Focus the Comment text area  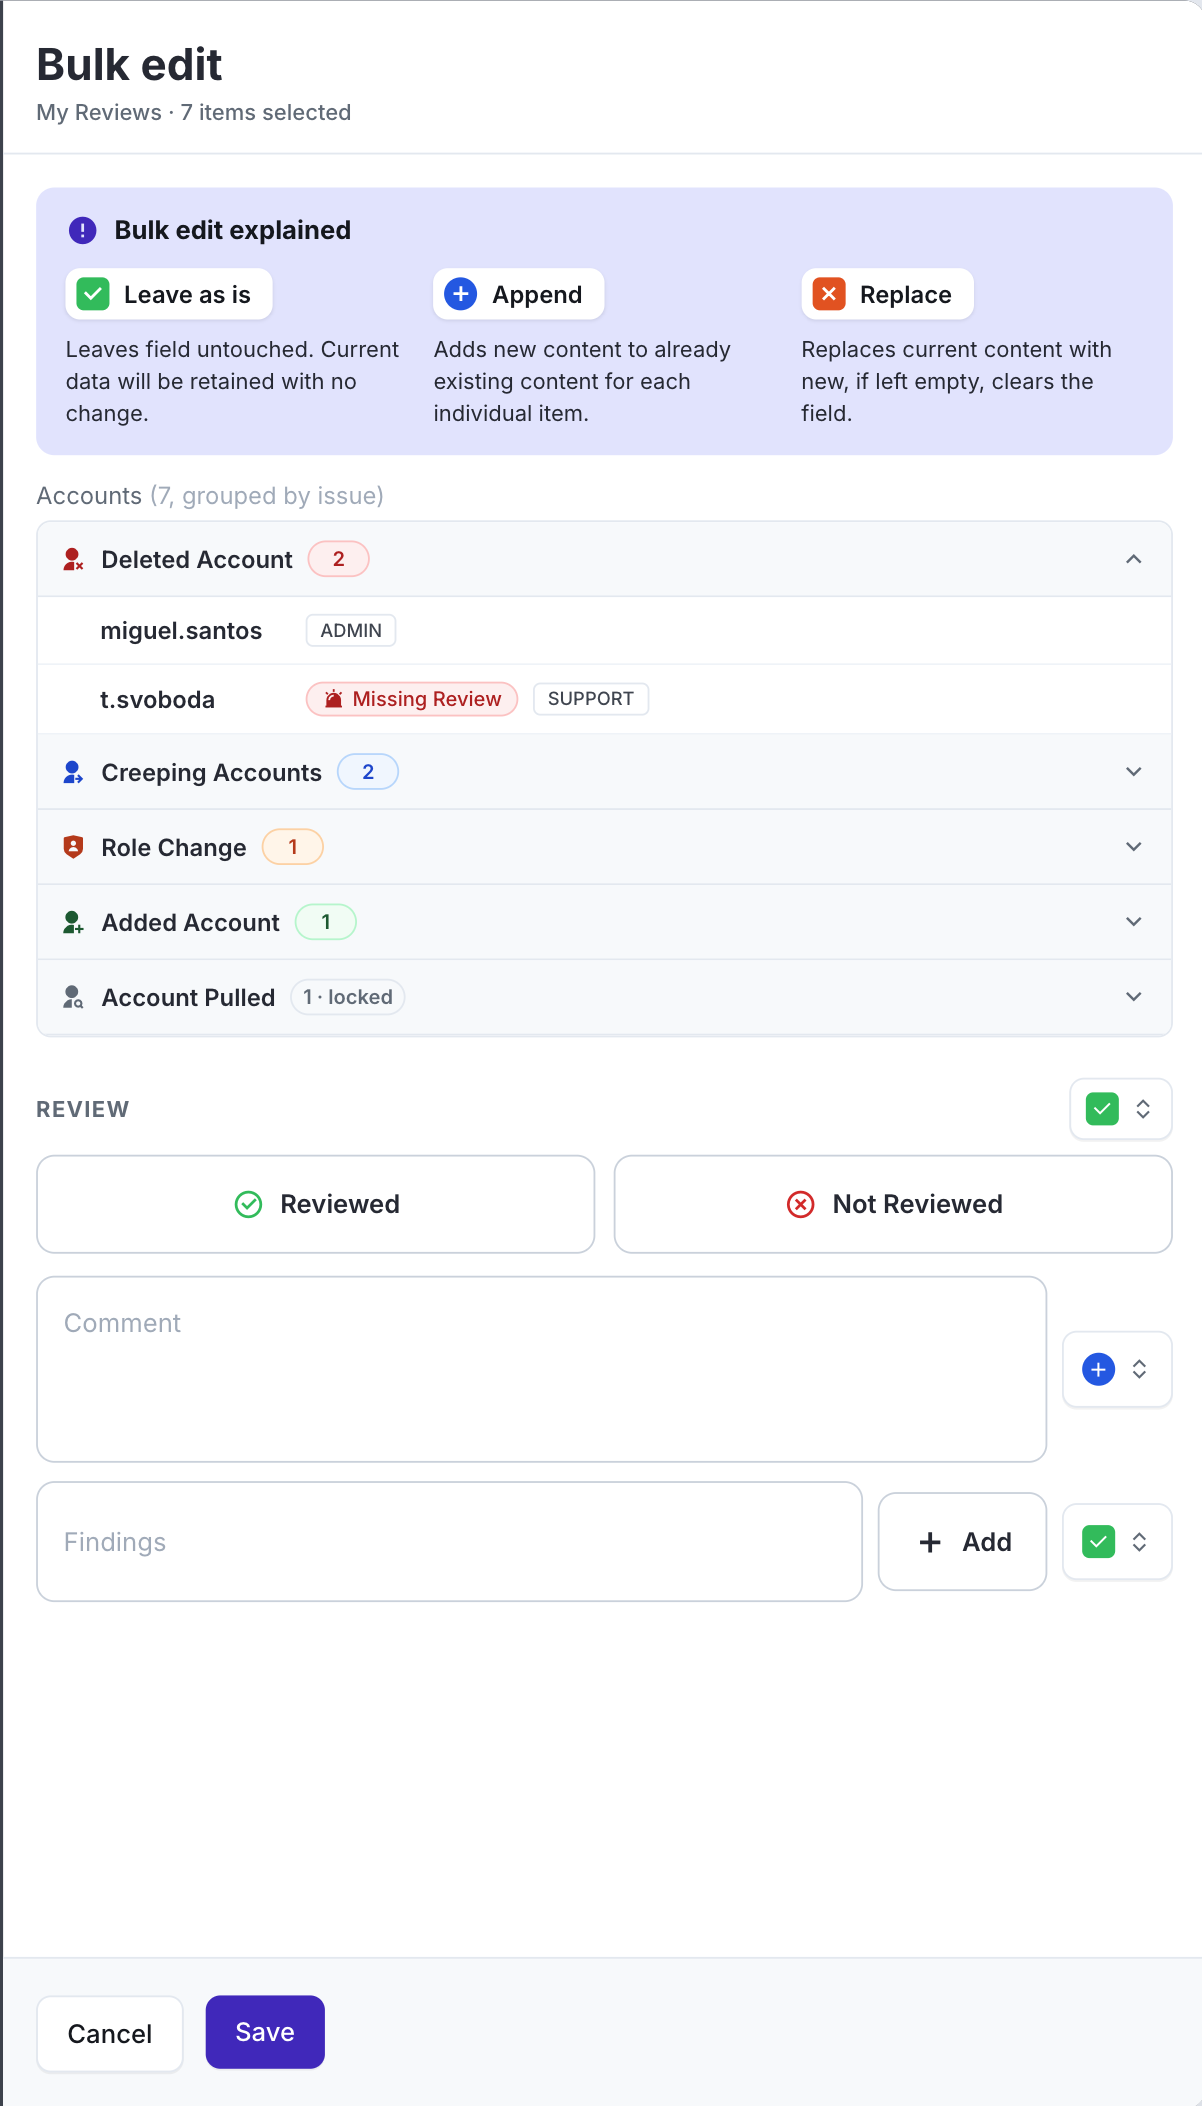(542, 1370)
